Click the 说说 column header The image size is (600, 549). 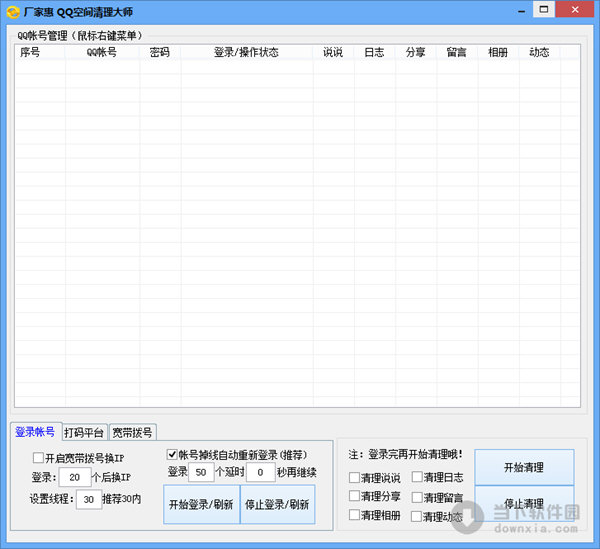coord(333,52)
